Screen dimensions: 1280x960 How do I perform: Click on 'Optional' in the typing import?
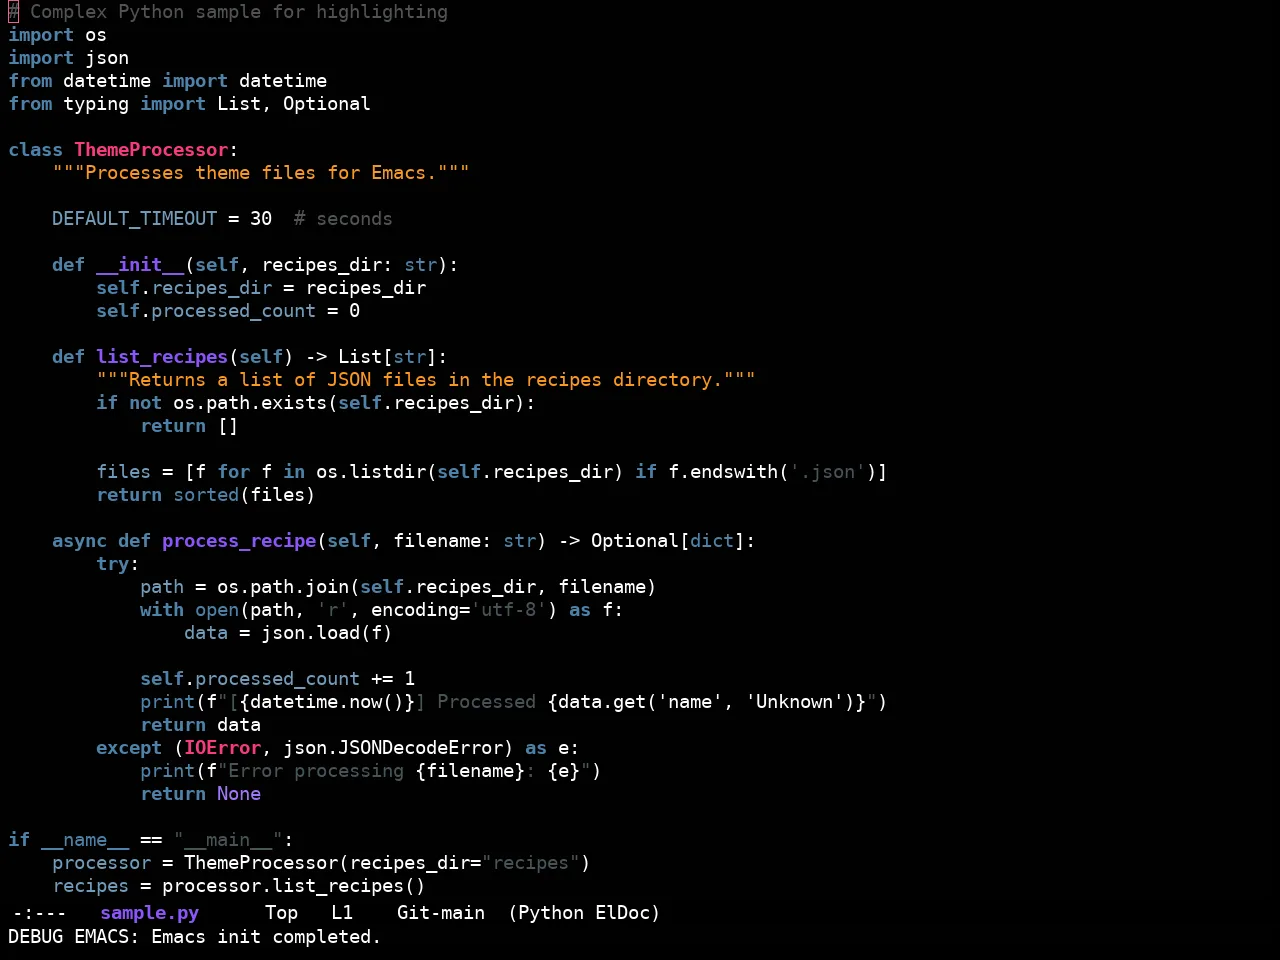tap(327, 104)
